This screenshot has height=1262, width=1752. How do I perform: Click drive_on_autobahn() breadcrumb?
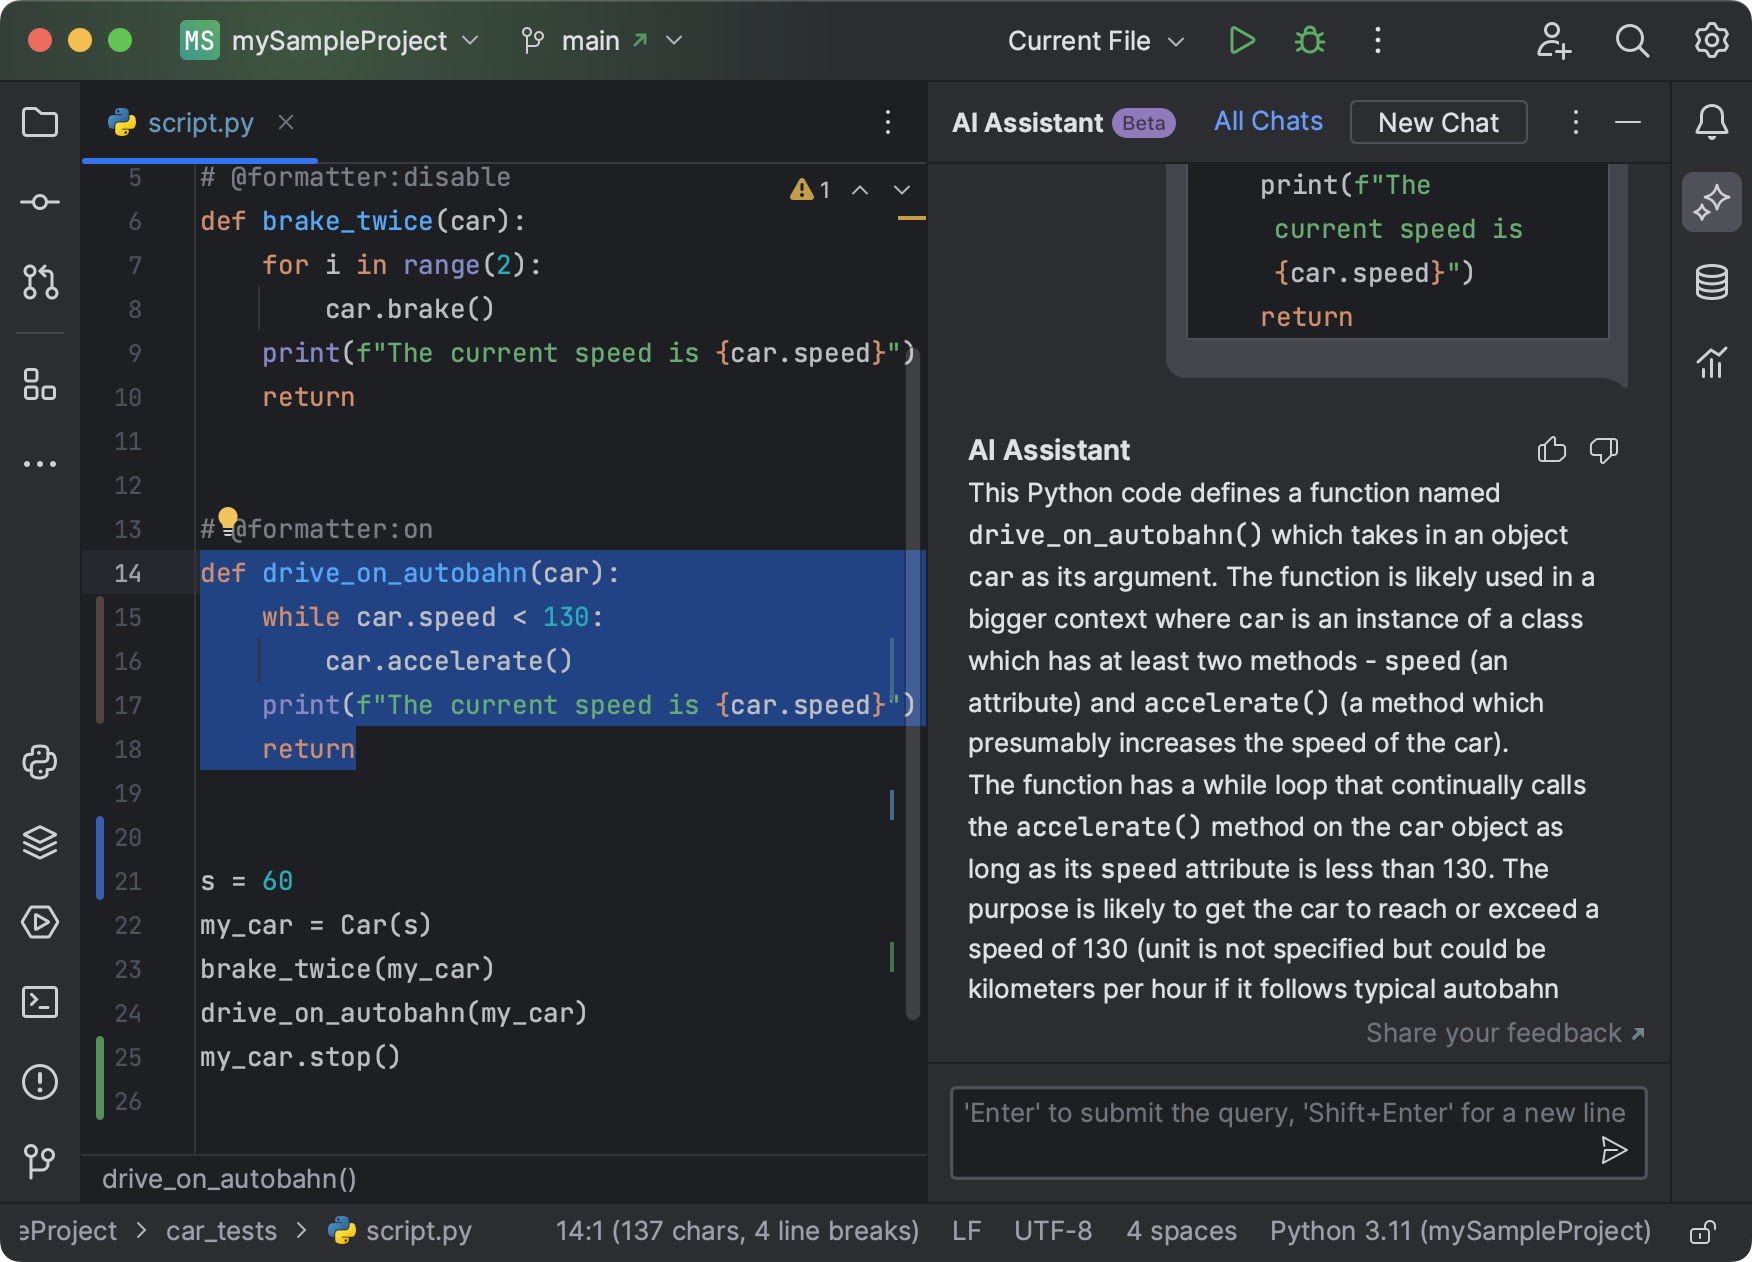(x=229, y=1179)
